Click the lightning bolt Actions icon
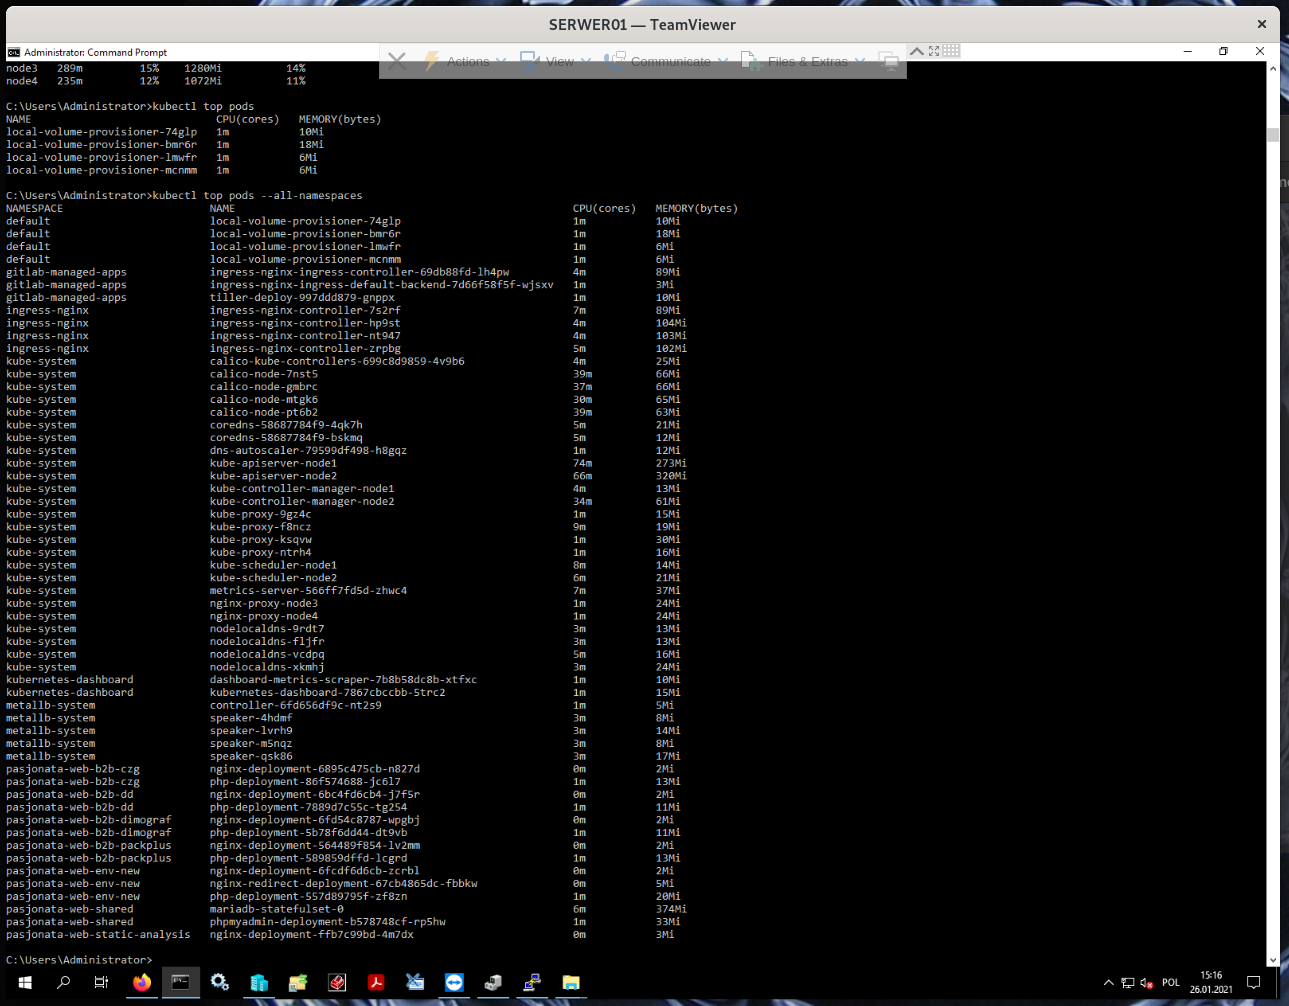Viewport: 1289px width, 1006px height. pyautogui.click(x=432, y=61)
